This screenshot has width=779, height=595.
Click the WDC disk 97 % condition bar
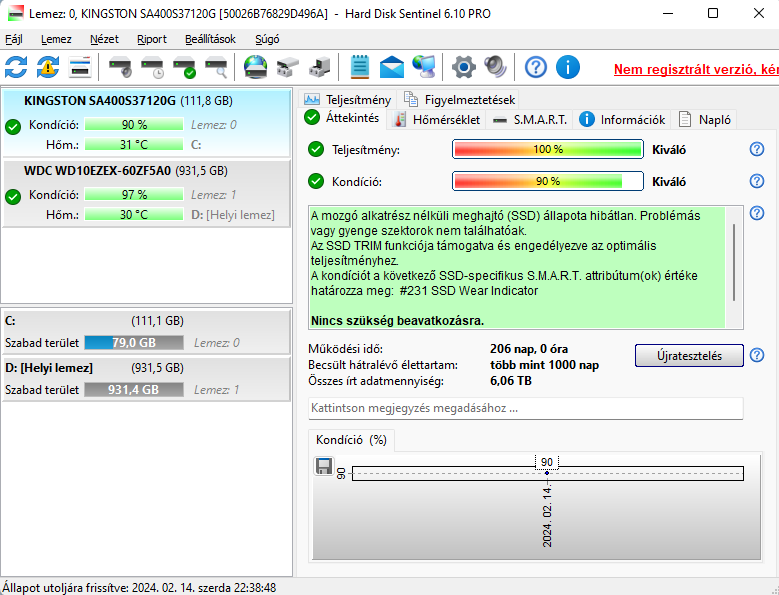(134, 195)
